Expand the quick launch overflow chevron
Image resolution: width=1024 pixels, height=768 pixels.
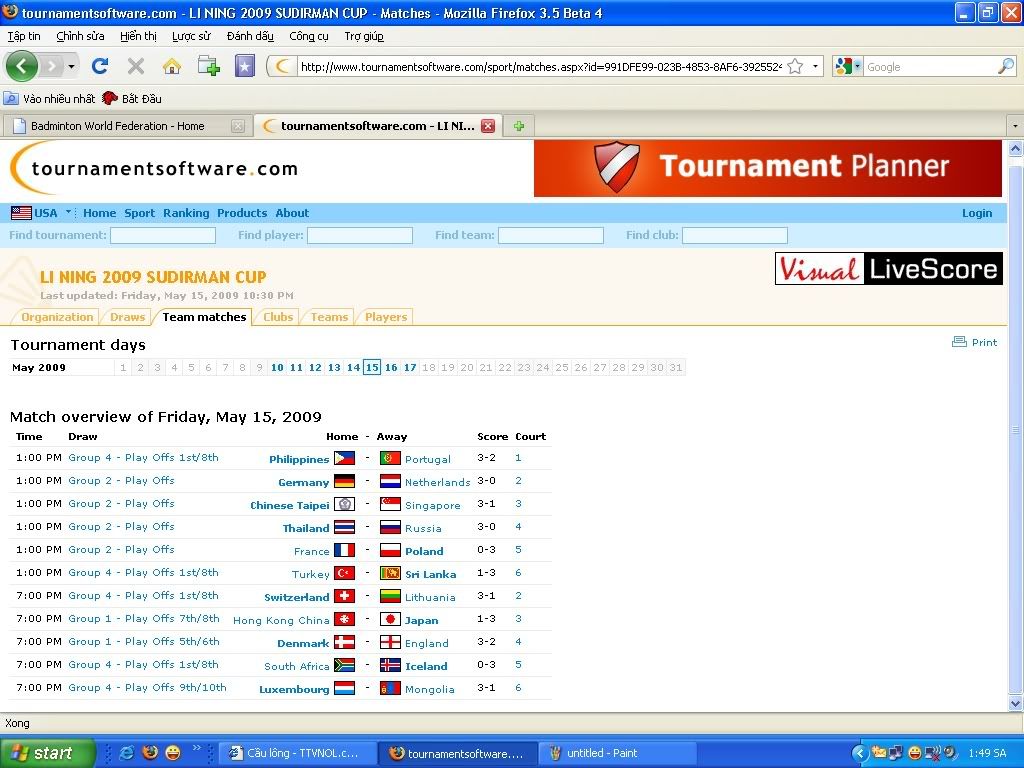[x=196, y=748]
